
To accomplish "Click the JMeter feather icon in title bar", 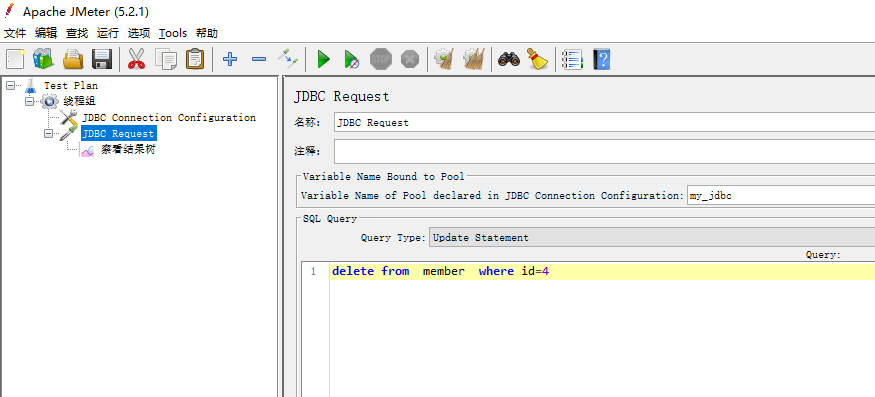I will (9, 11).
